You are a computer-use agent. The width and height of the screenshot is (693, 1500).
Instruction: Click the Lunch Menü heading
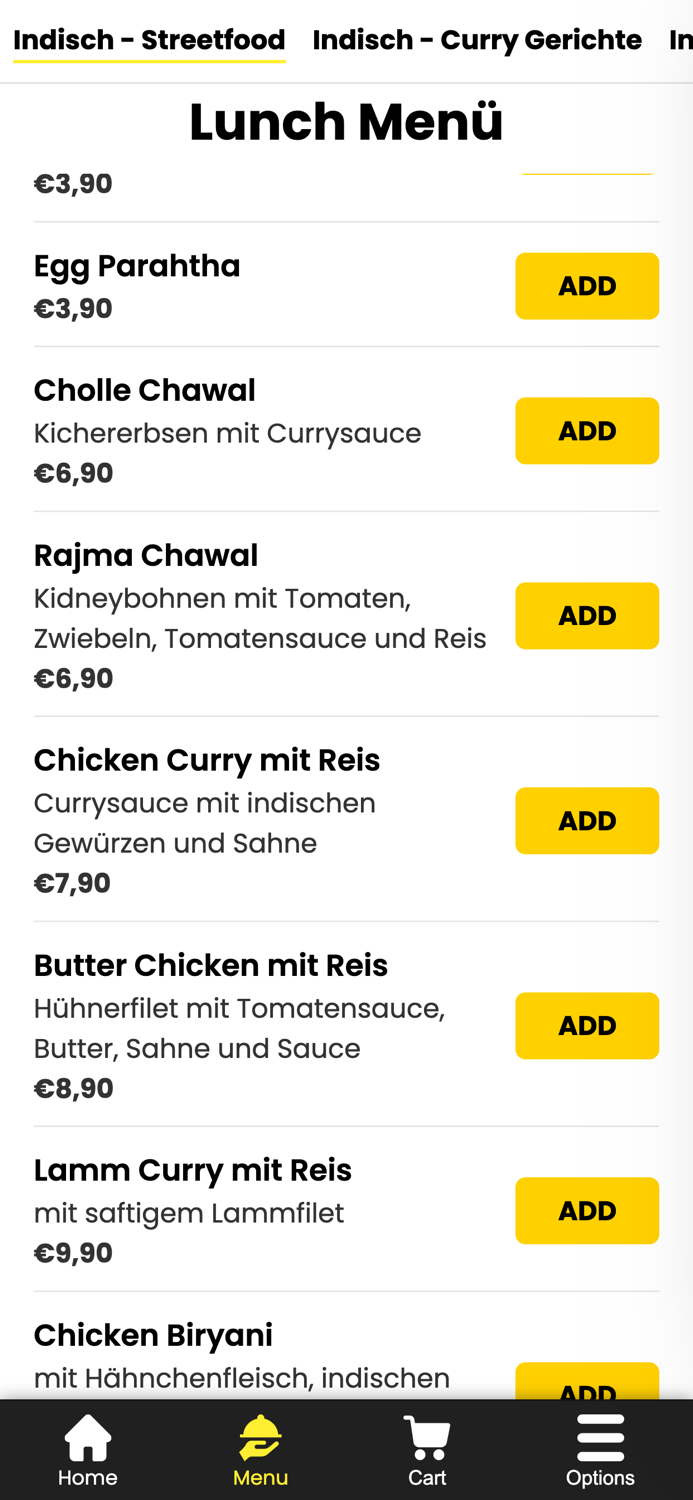tap(347, 122)
